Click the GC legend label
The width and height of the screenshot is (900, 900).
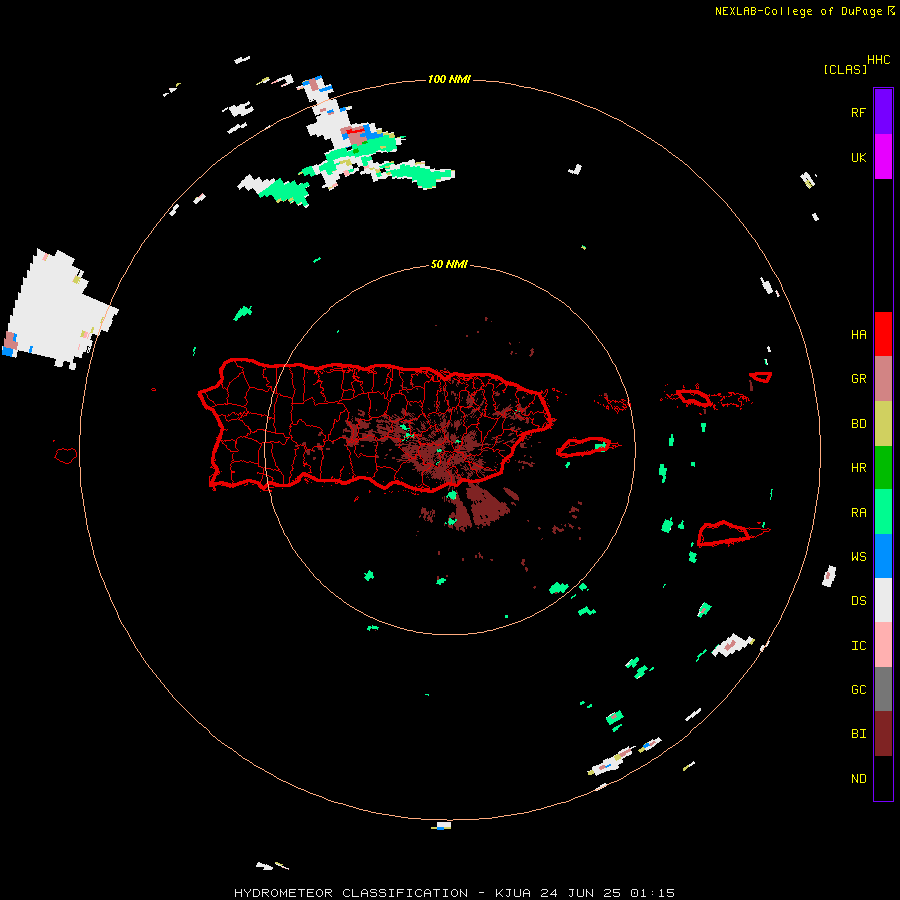[x=858, y=690]
